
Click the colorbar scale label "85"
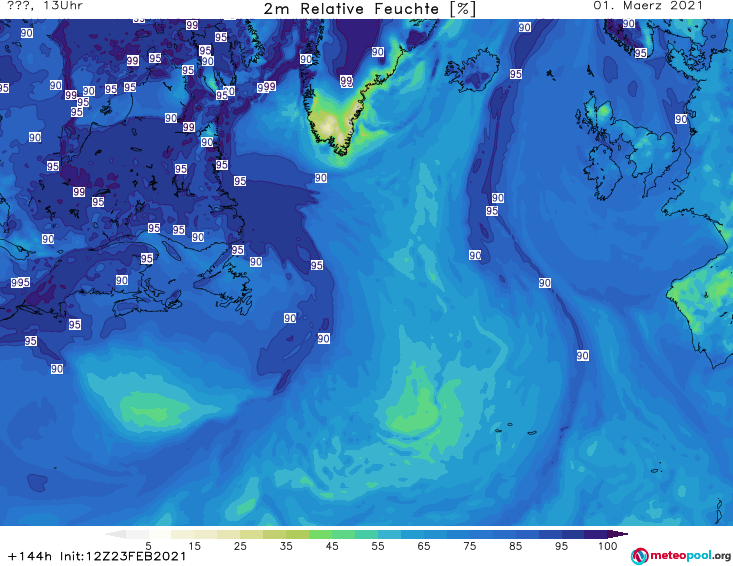pos(515,546)
